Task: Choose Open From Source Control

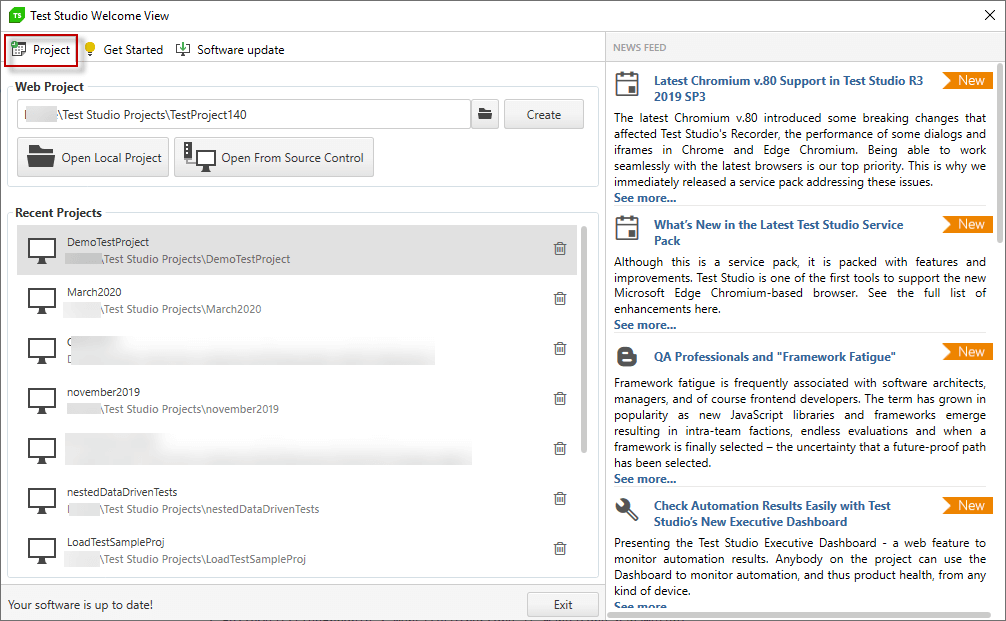Action: [x=274, y=157]
